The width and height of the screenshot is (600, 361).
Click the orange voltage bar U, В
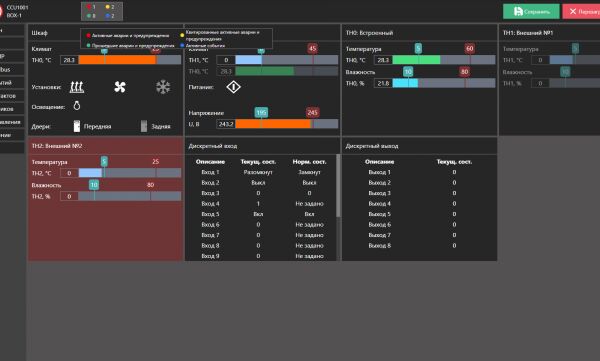tap(273, 124)
